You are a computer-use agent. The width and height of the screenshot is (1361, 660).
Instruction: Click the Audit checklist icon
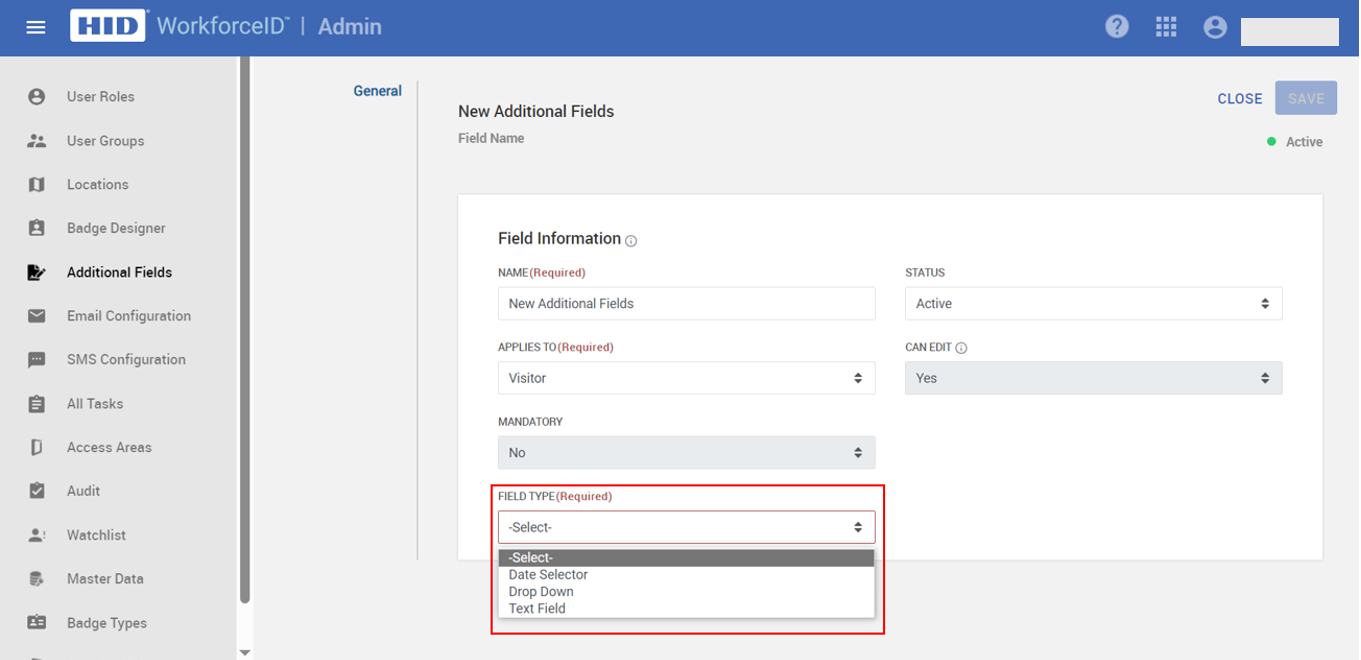coord(37,491)
